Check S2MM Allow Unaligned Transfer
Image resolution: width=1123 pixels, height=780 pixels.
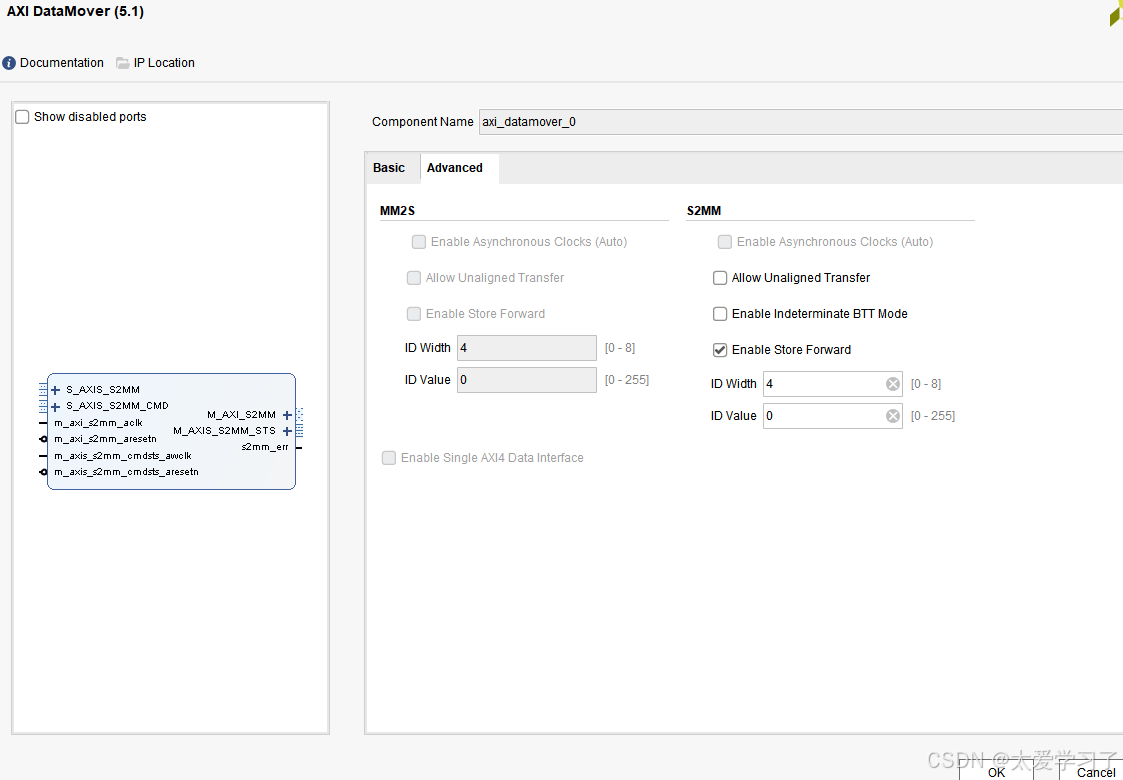720,278
